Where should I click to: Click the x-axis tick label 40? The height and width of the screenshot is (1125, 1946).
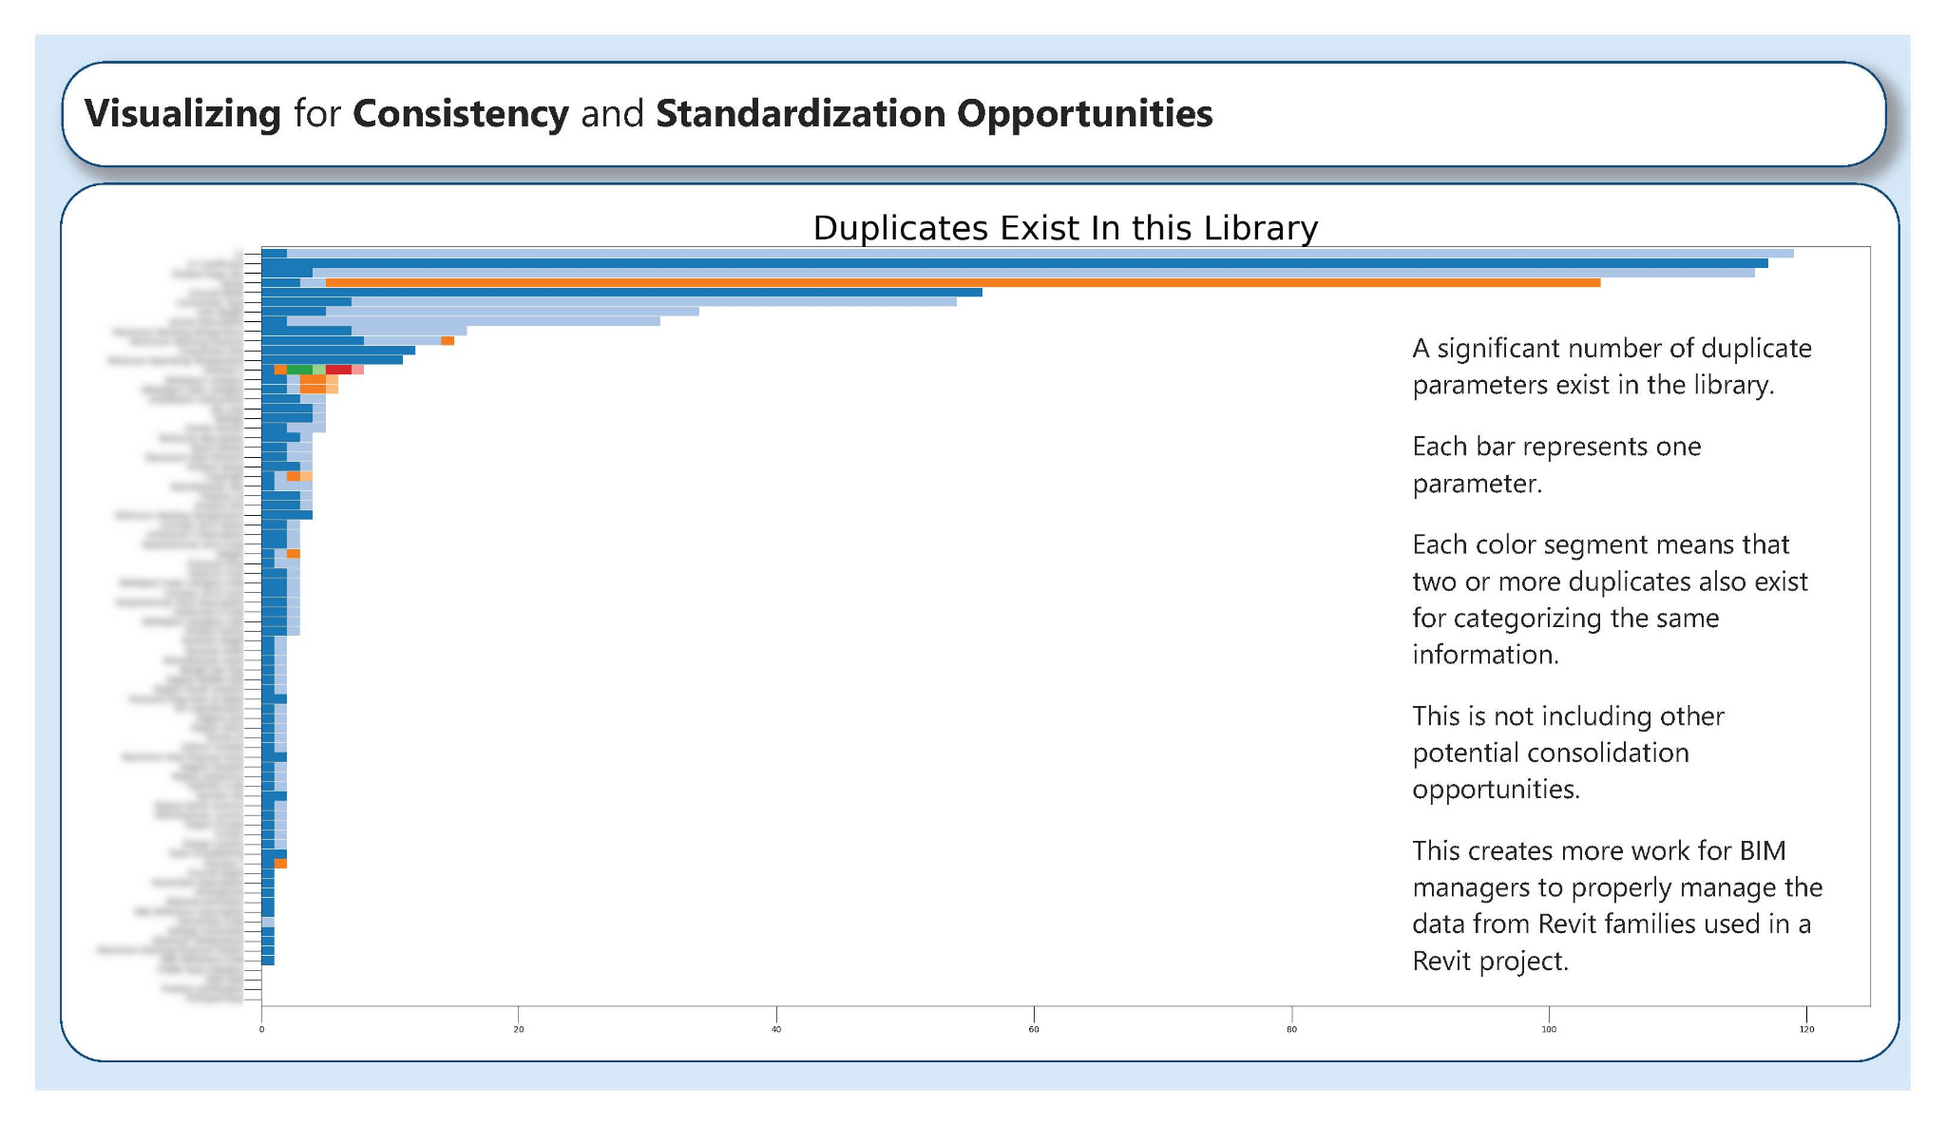tap(776, 1029)
